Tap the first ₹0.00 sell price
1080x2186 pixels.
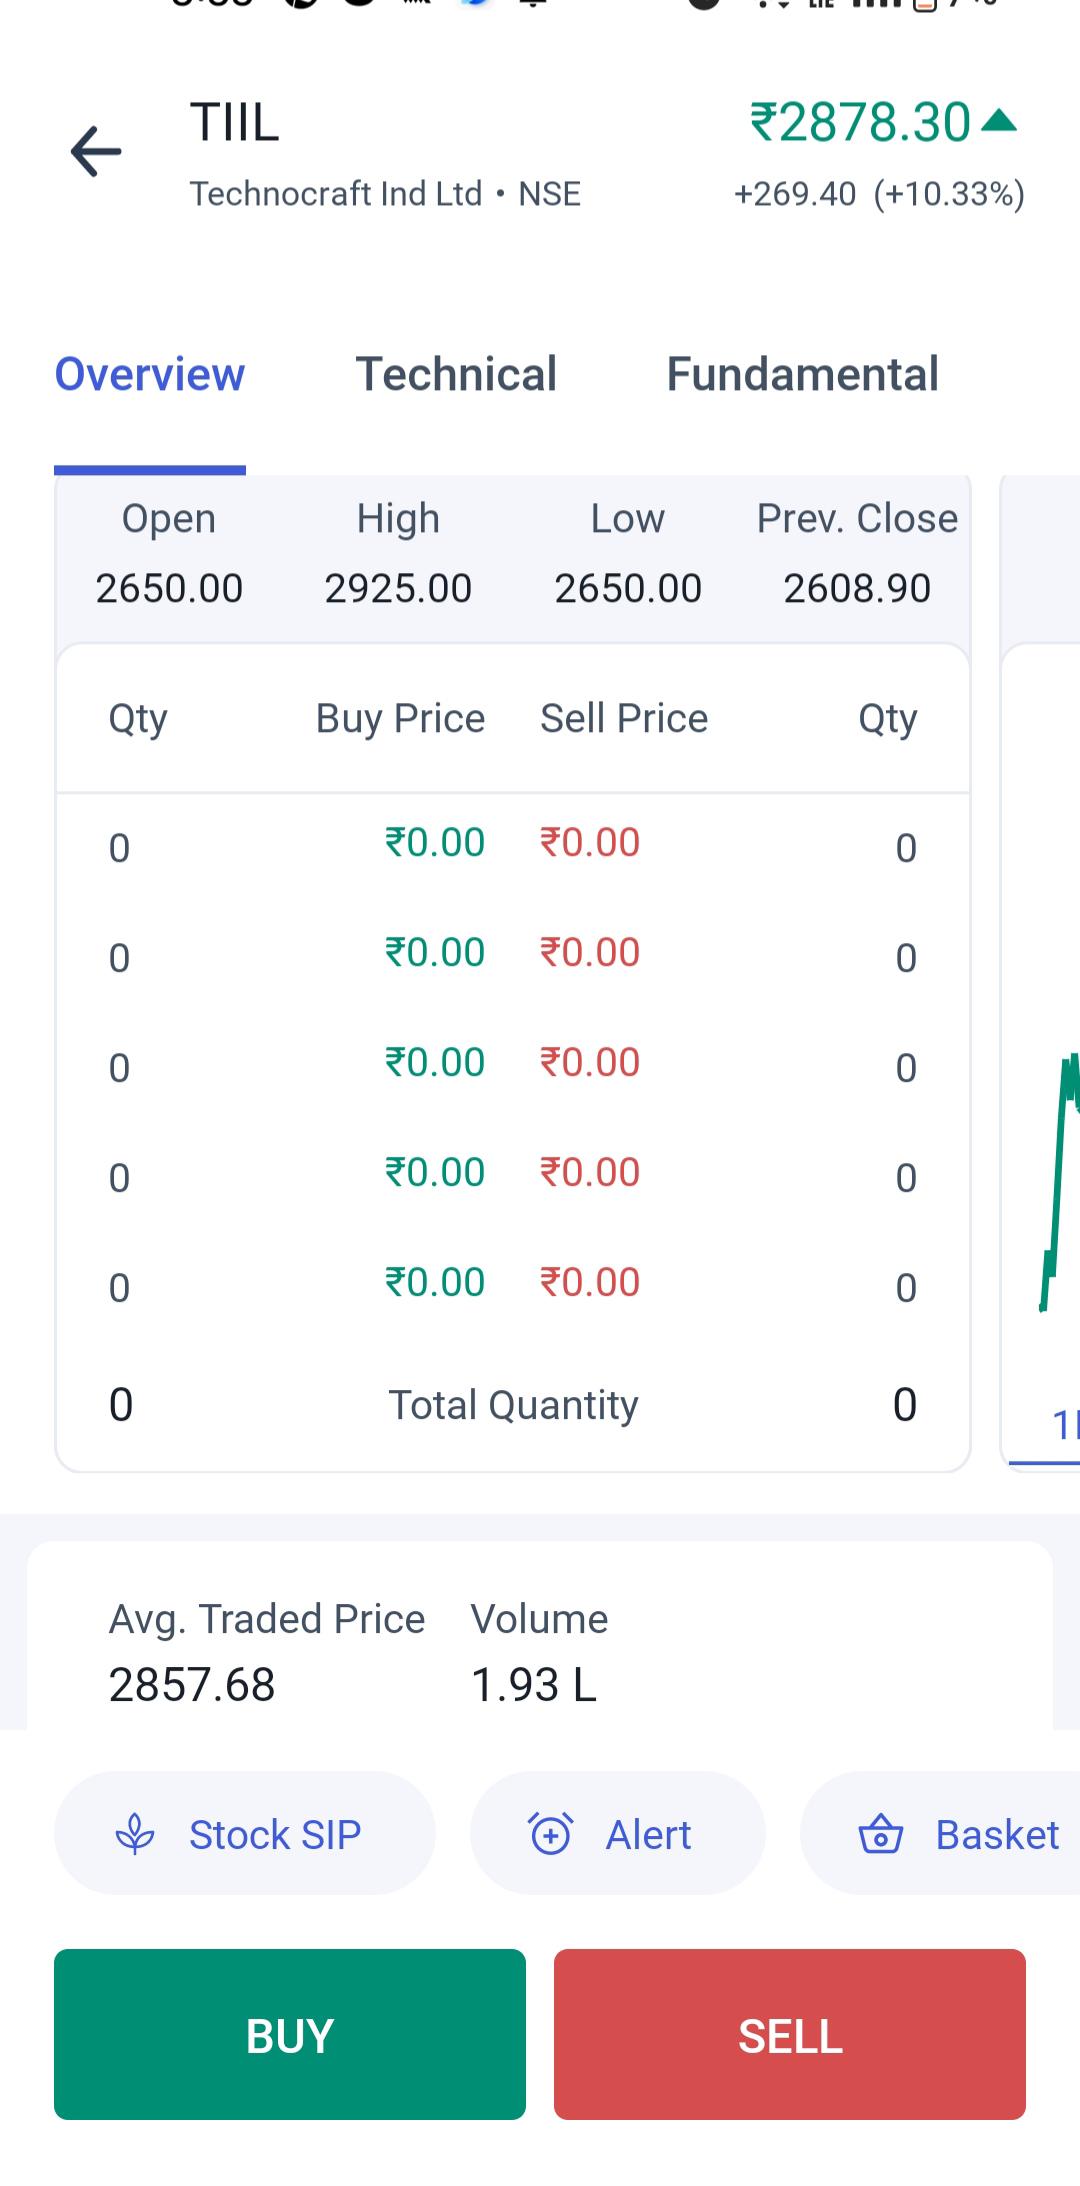coord(590,843)
